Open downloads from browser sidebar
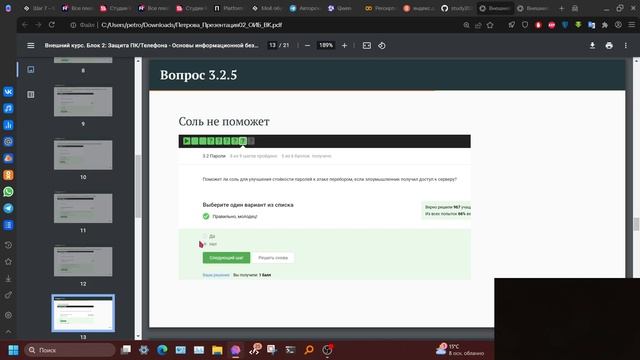Viewport: 640px width, 360px height. tap(8, 278)
